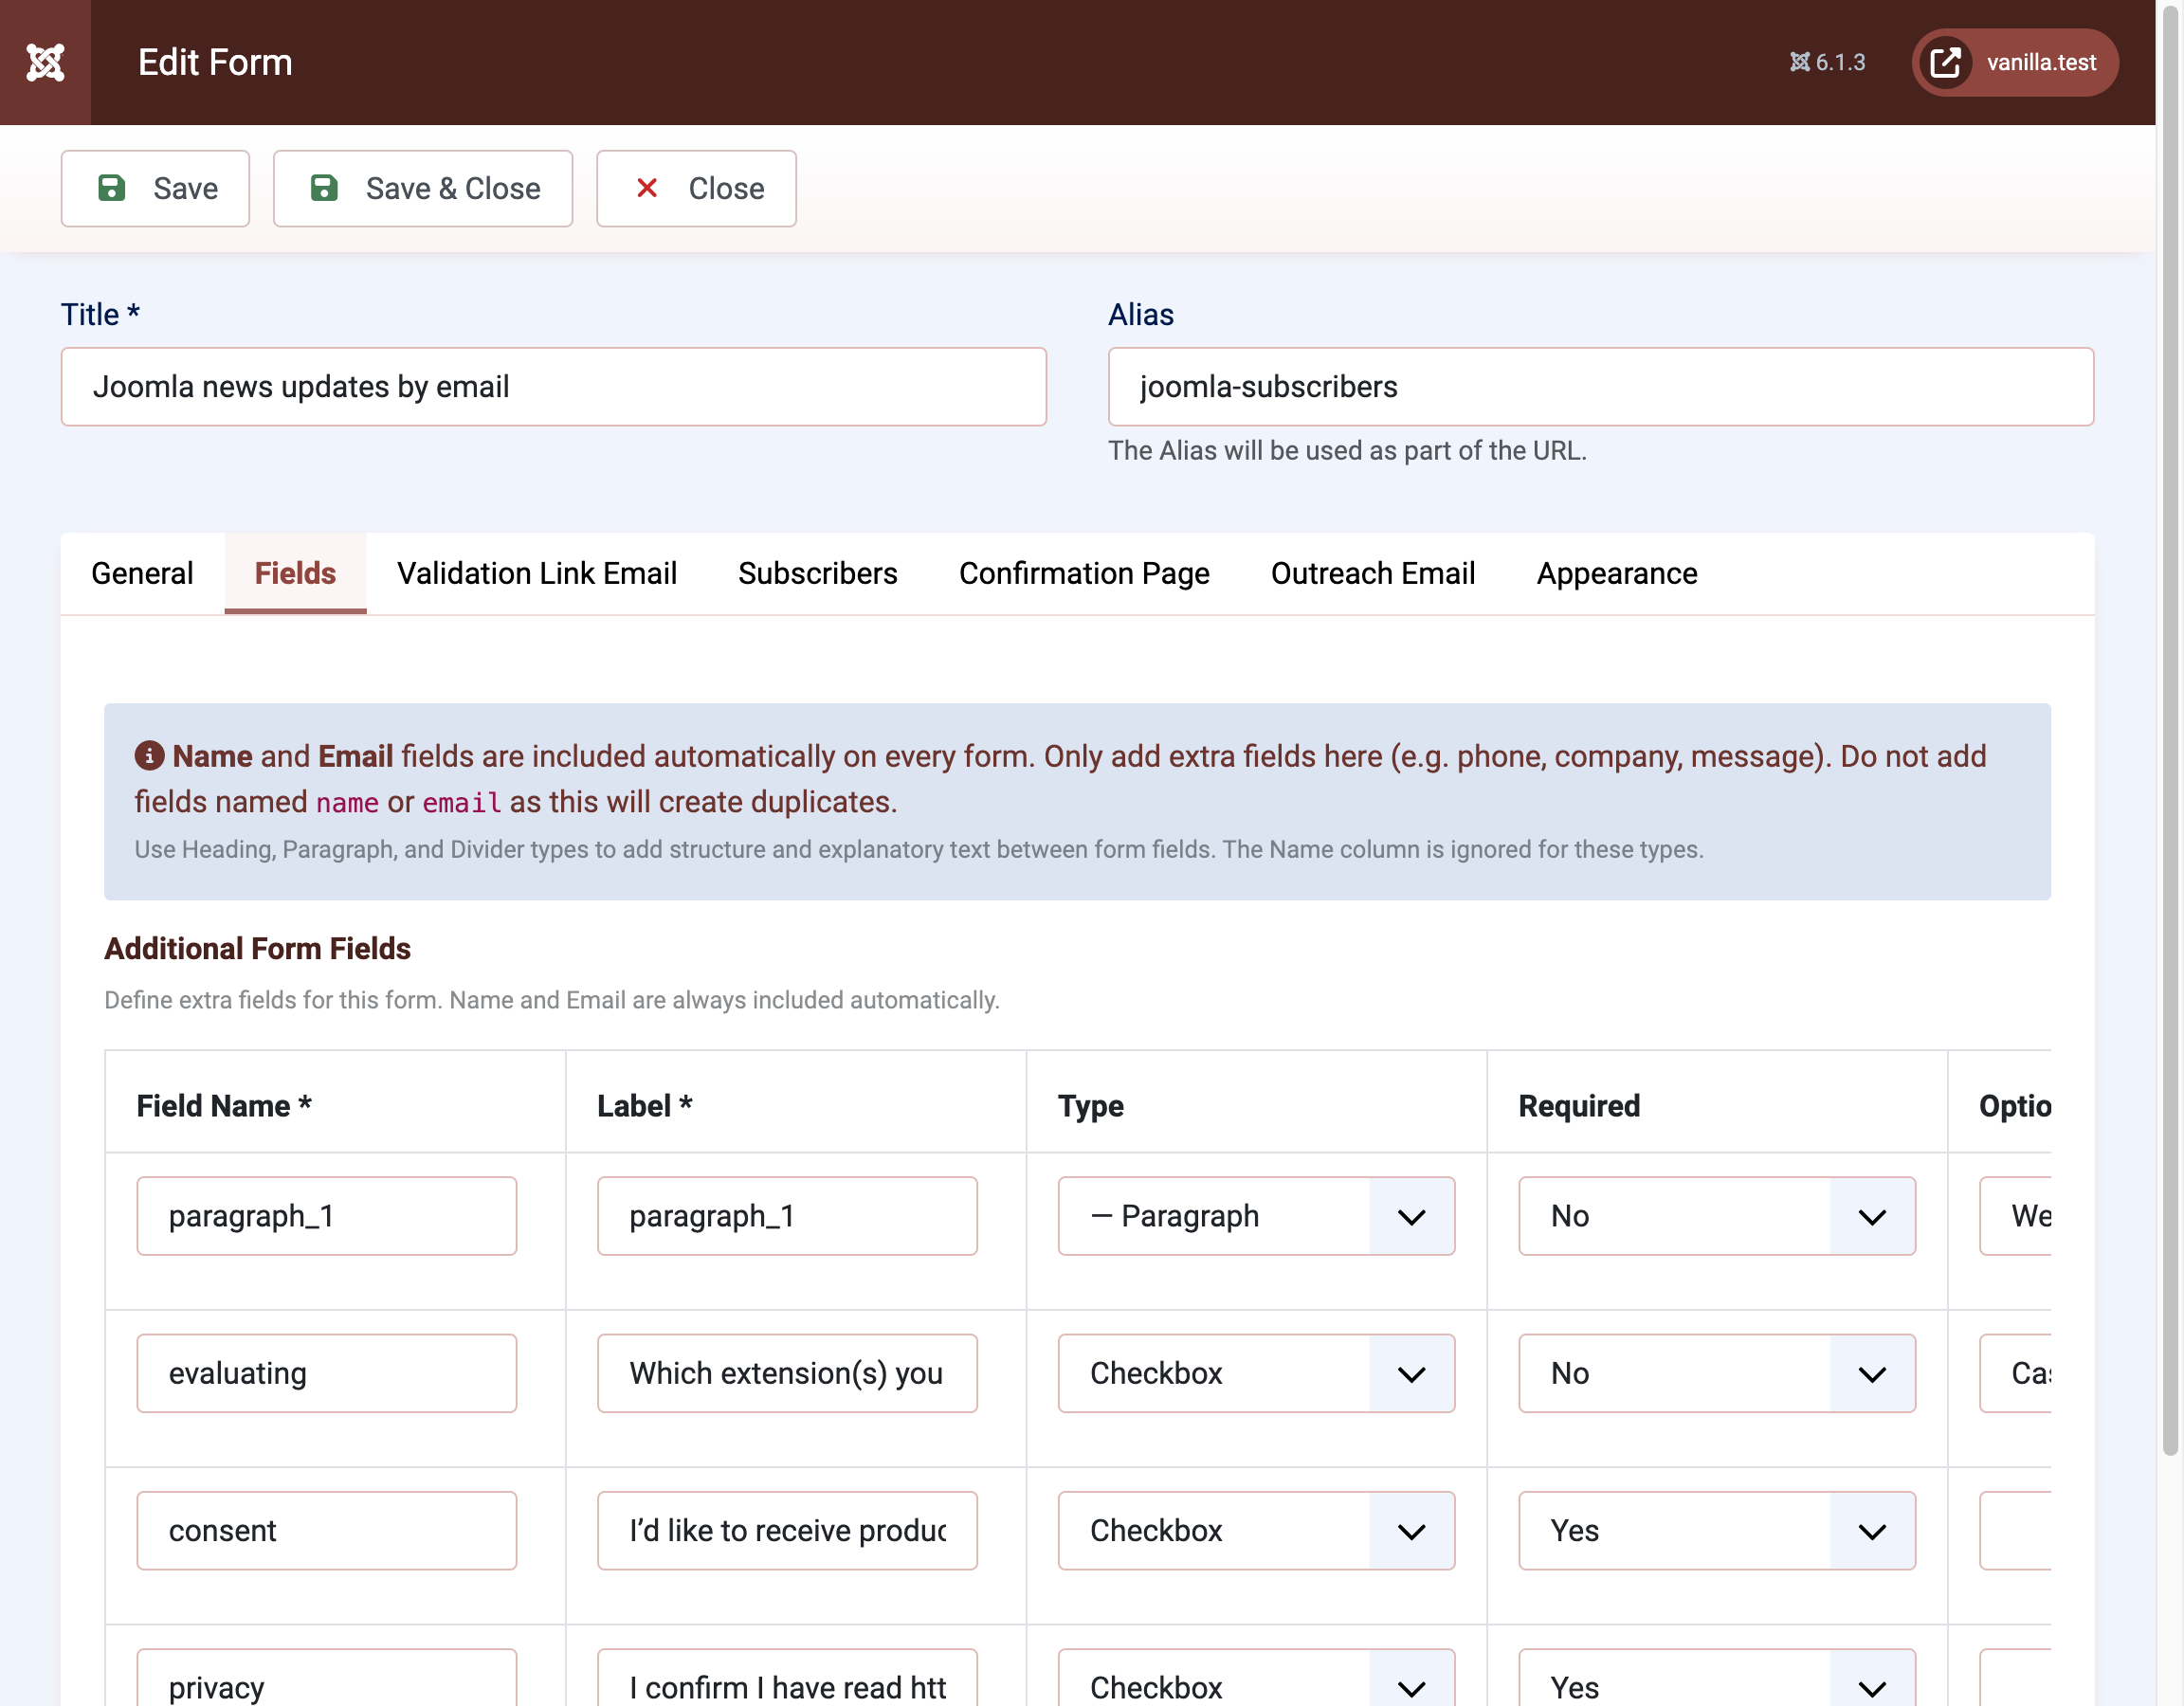Switch to the General tab
Screen dimensions: 2184x1707
142,573
